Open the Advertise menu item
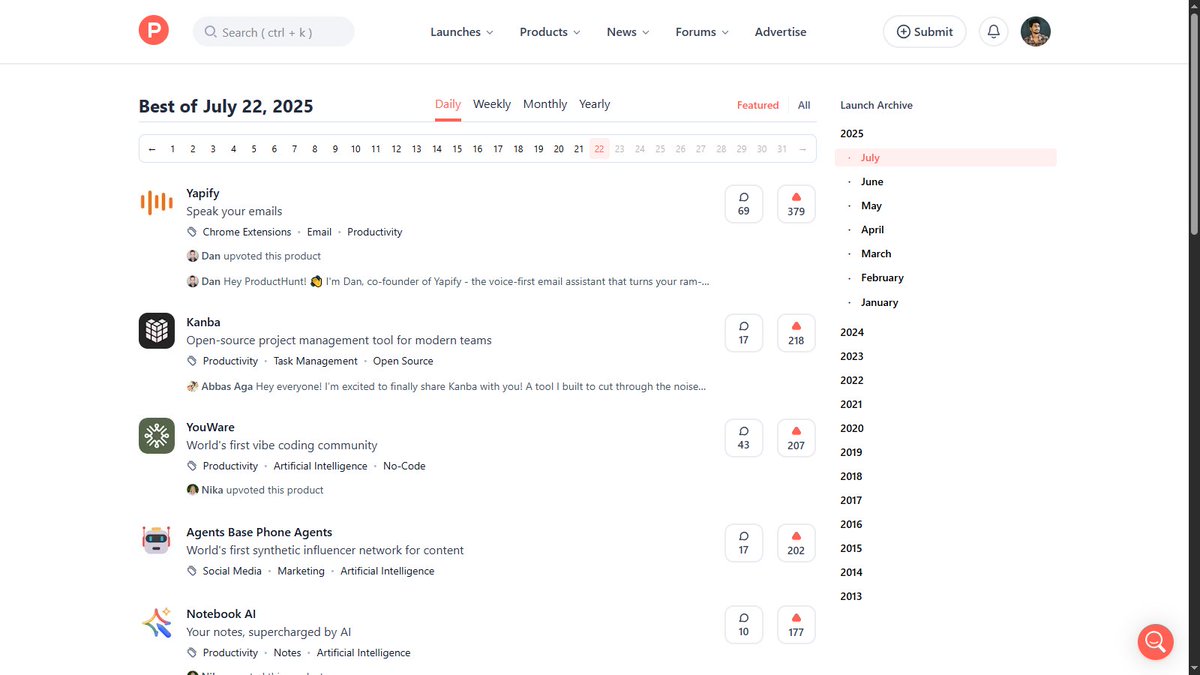The image size is (1200, 675). point(781,32)
